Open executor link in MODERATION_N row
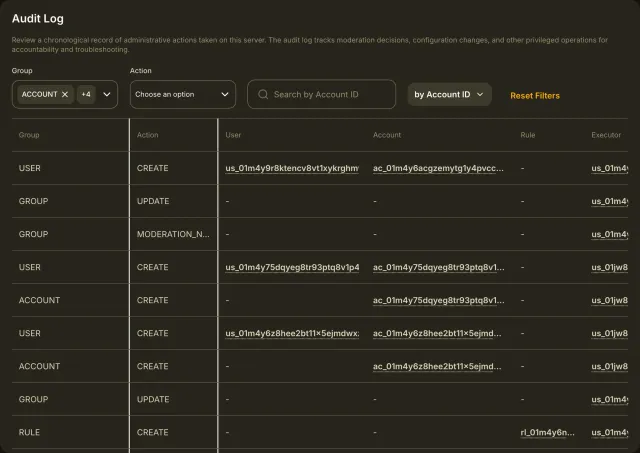This screenshot has width=640, height=453. 609,234
